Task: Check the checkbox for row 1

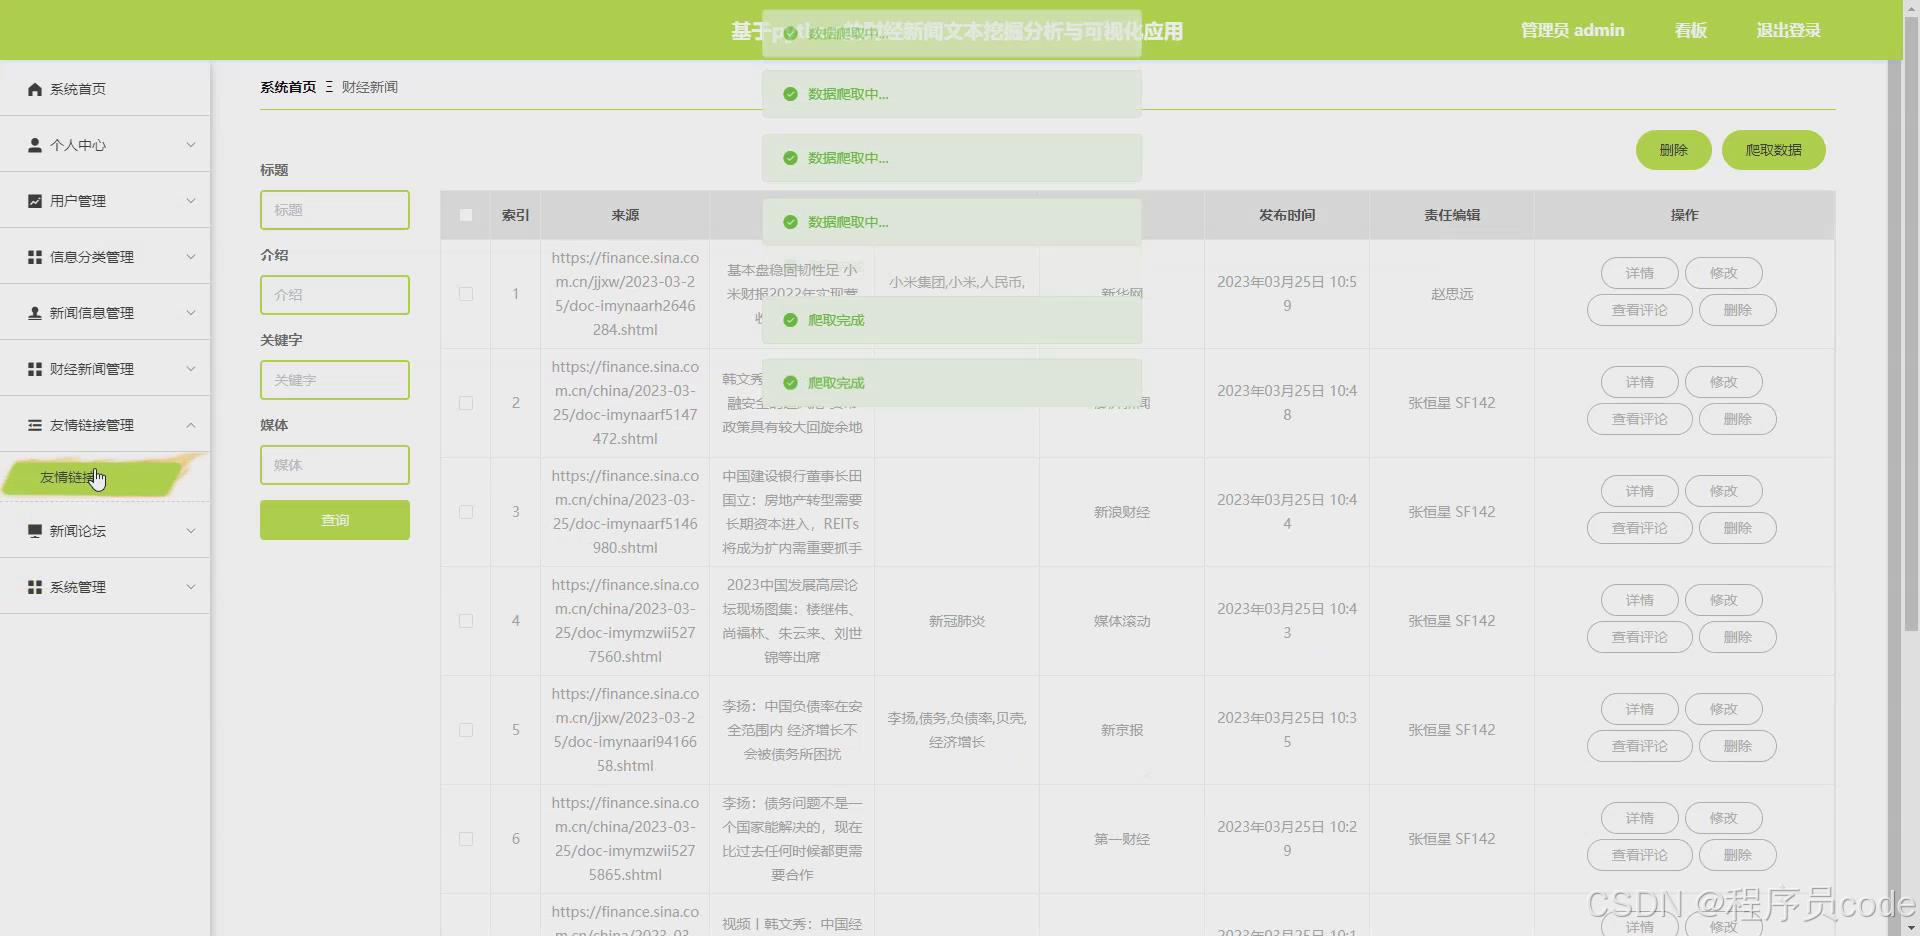Action: tap(466, 294)
